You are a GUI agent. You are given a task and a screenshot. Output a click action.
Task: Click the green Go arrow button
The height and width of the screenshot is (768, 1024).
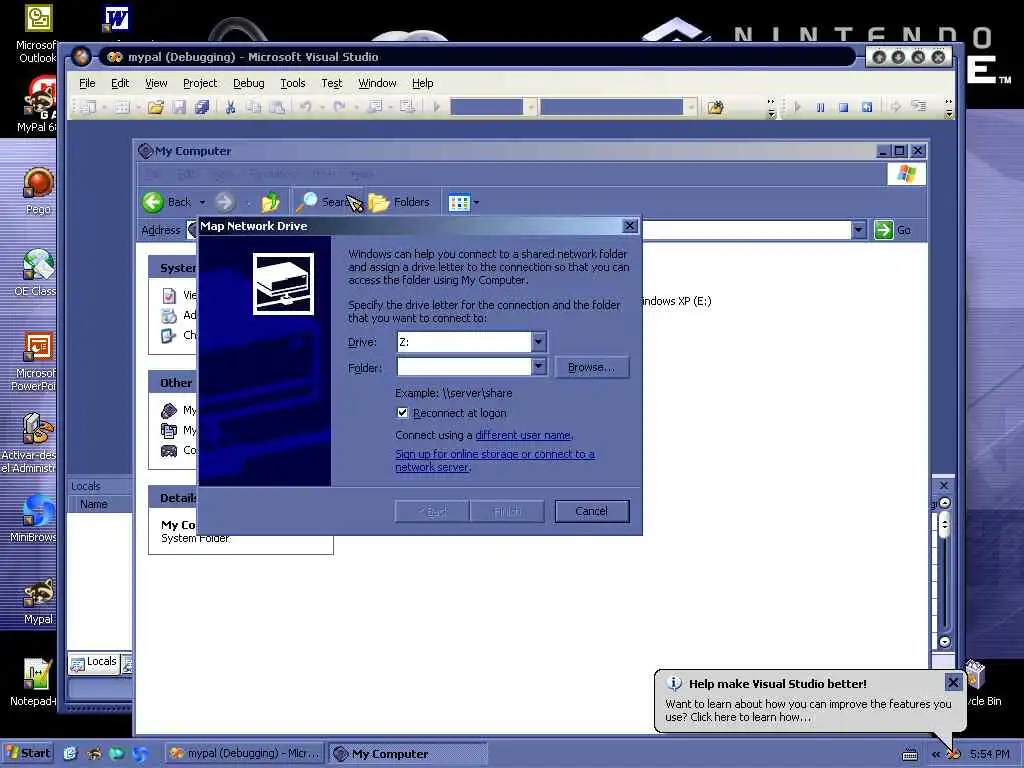pyautogui.click(x=884, y=230)
